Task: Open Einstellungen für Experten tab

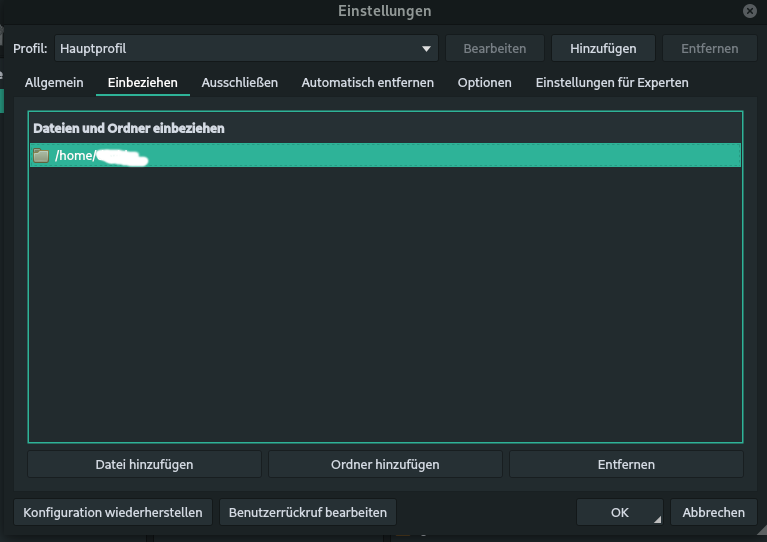Action: [x=612, y=83]
